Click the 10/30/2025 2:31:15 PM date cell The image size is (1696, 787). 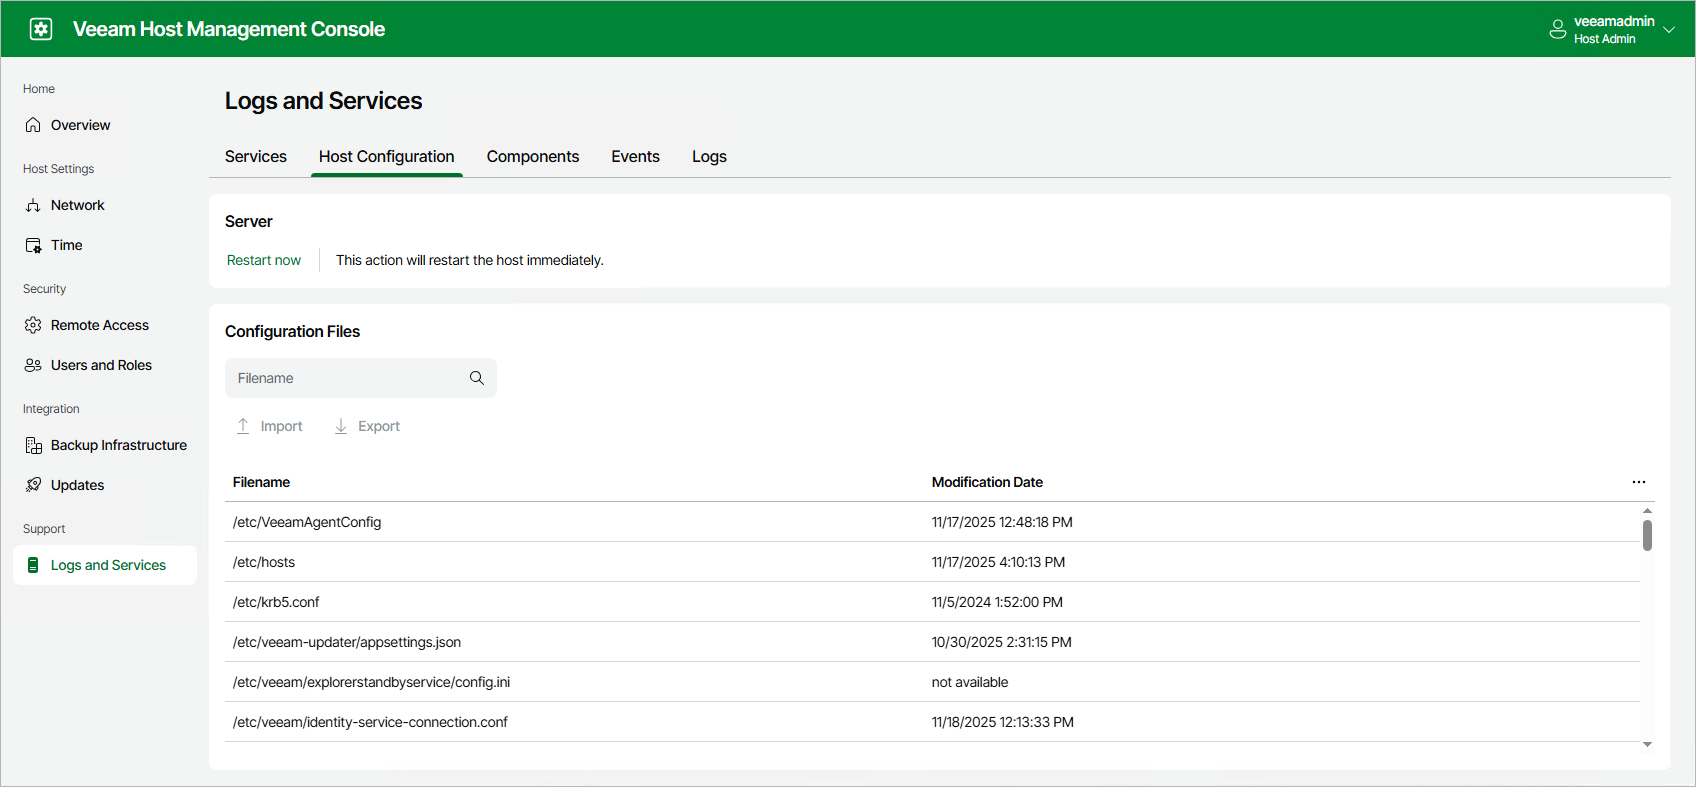click(1002, 642)
